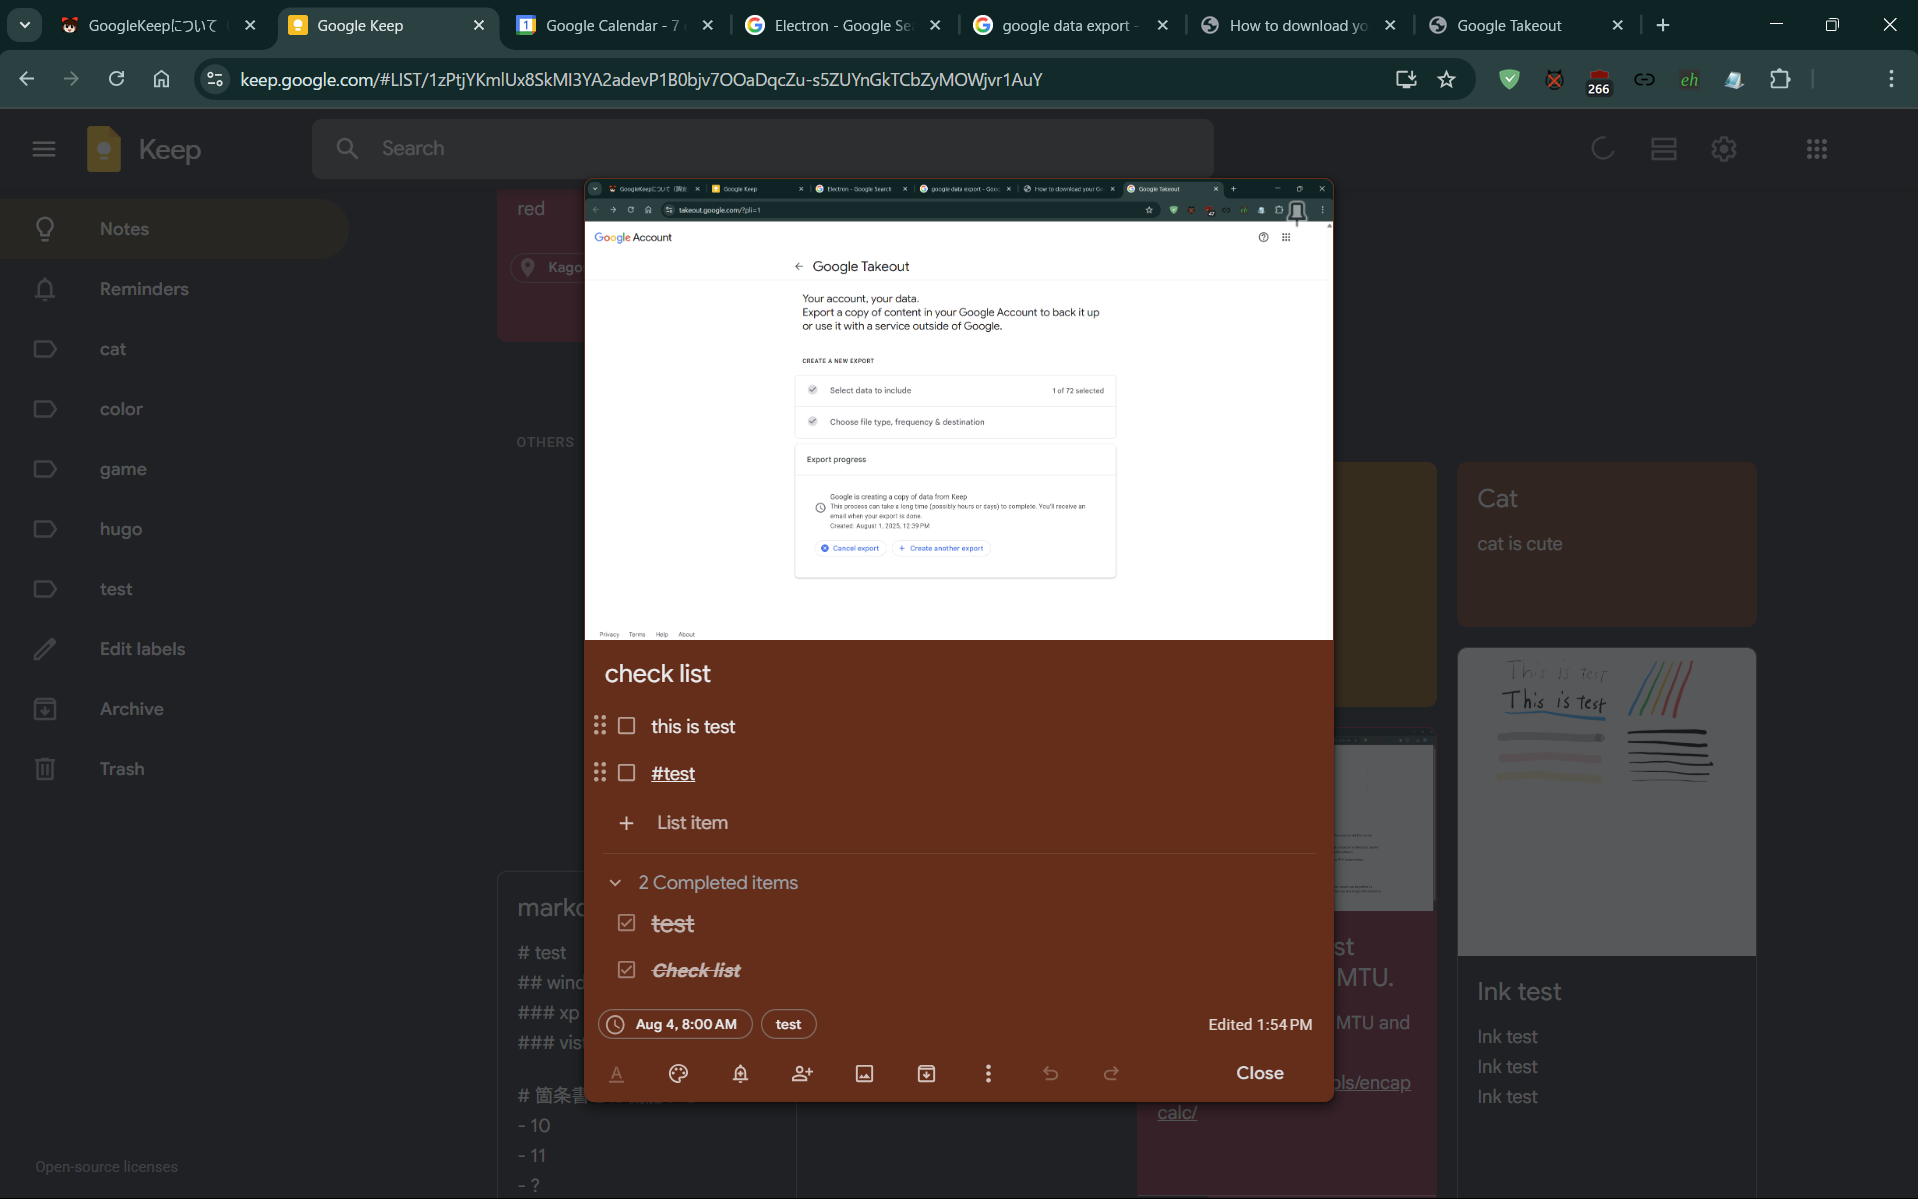Open the Keep main menu hamburger
Image resolution: width=1918 pixels, height=1199 pixels.
coord(44,149)
